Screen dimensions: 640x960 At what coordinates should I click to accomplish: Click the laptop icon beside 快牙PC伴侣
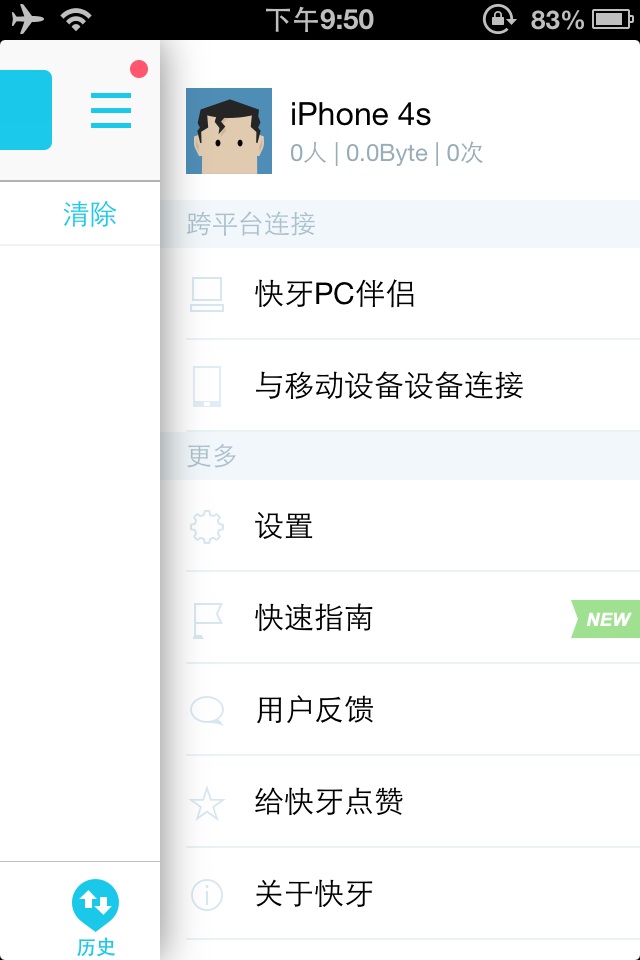coord(207,294)
